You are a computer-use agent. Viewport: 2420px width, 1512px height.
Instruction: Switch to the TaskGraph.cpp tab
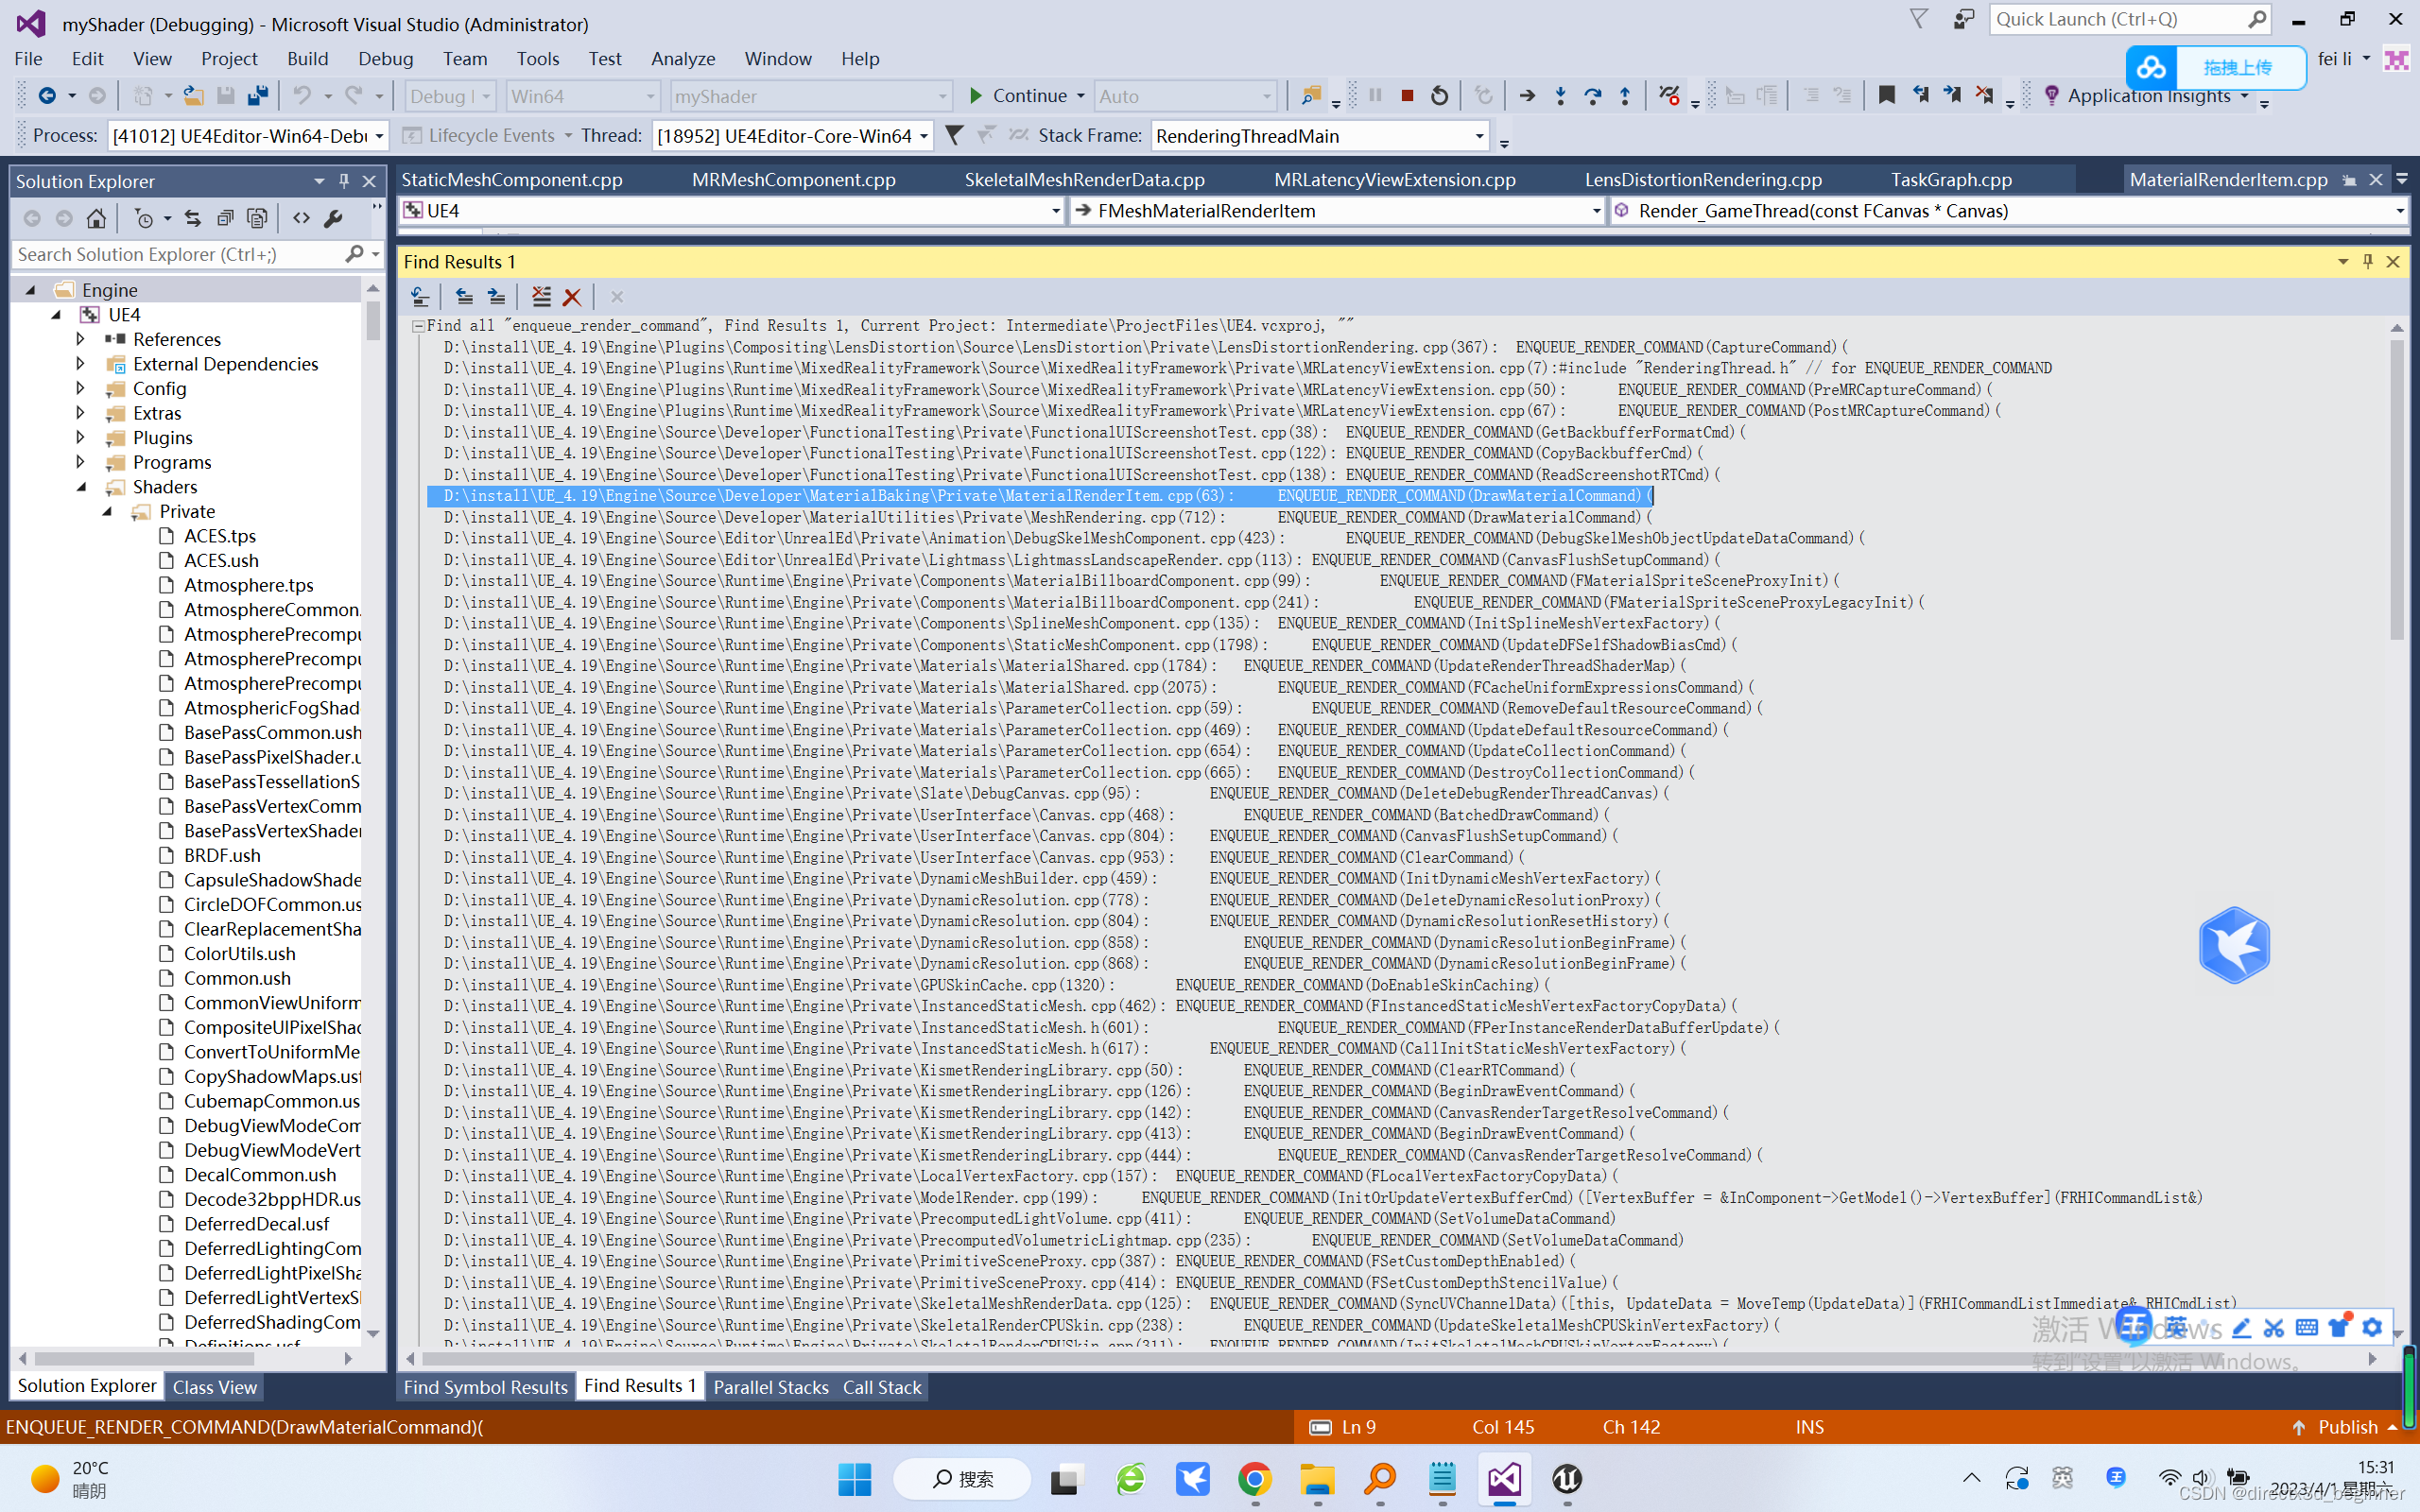pos(1950,180)
